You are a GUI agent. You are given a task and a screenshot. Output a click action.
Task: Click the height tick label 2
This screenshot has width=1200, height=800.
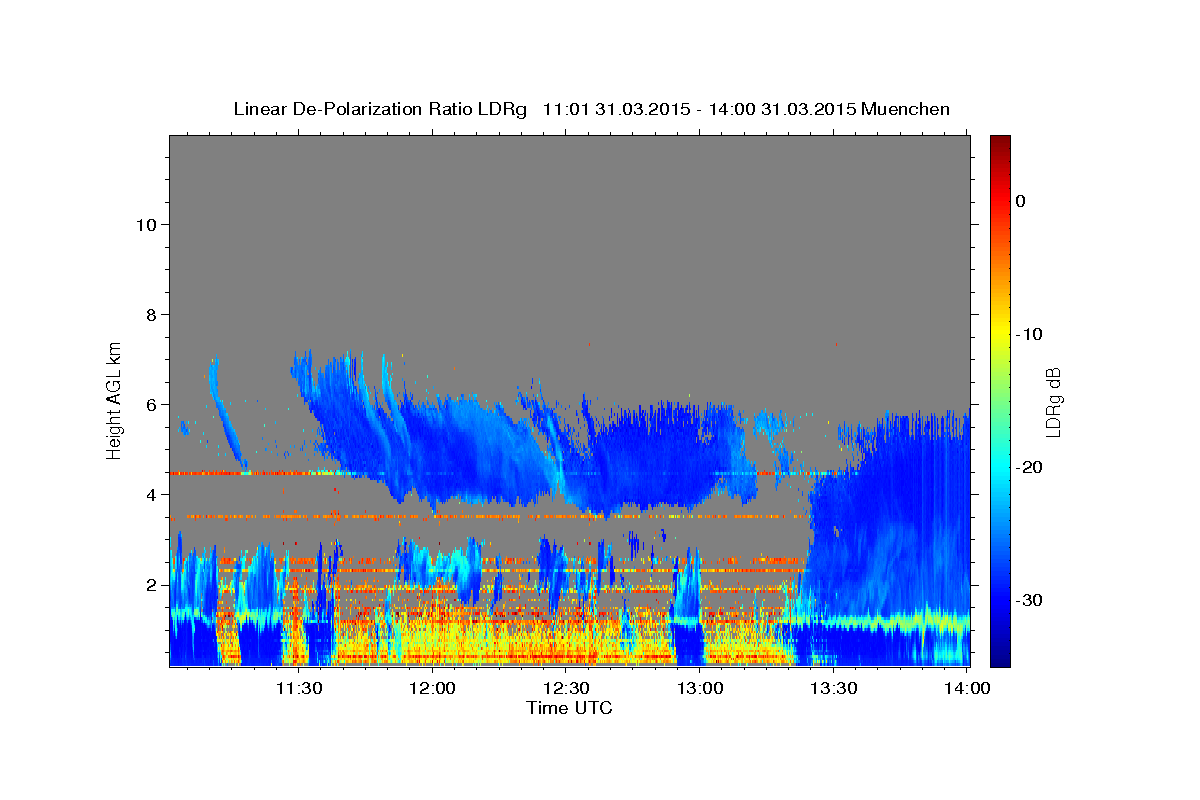coord(150,584)
